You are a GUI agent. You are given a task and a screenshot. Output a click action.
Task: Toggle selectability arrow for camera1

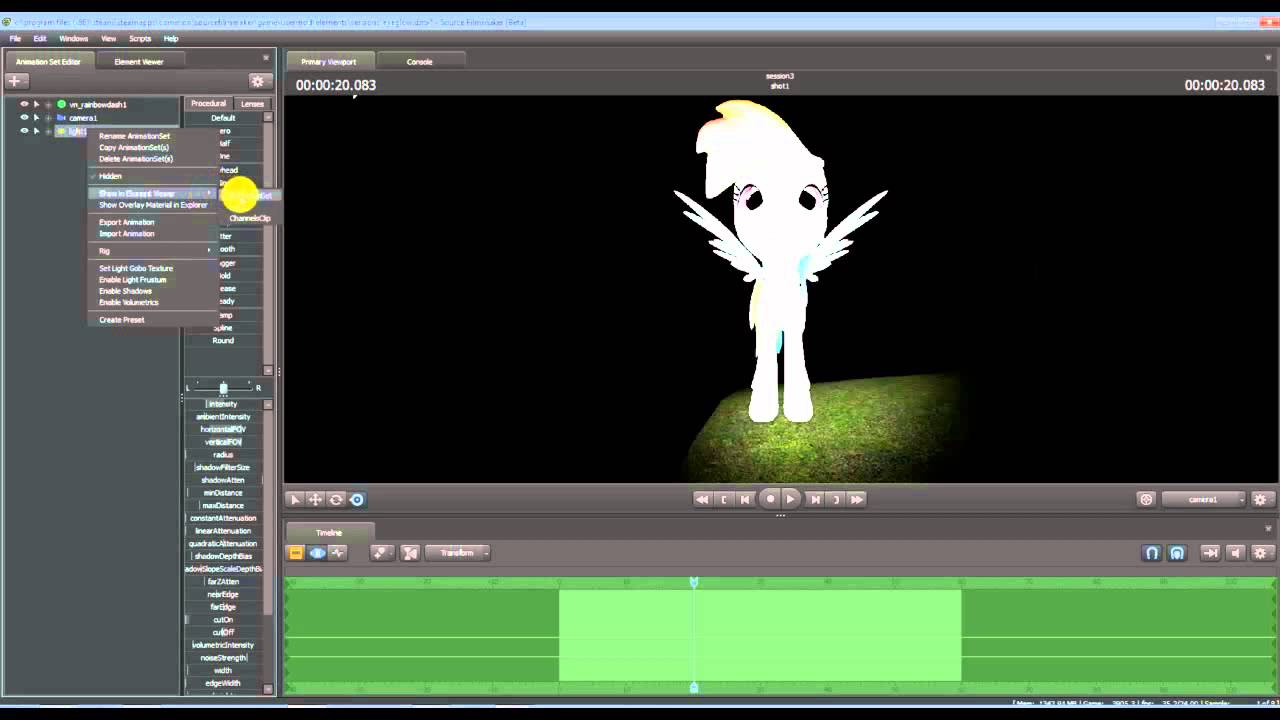tap(36, 117)
